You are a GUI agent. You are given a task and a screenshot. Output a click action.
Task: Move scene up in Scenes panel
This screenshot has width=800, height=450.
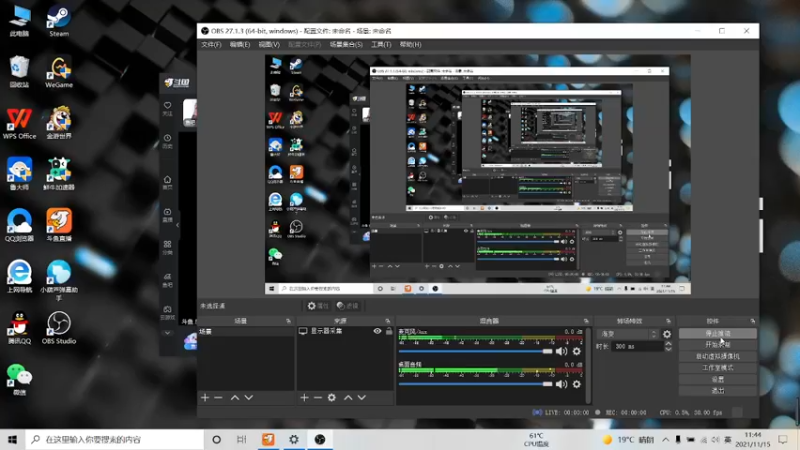point(235,397)
